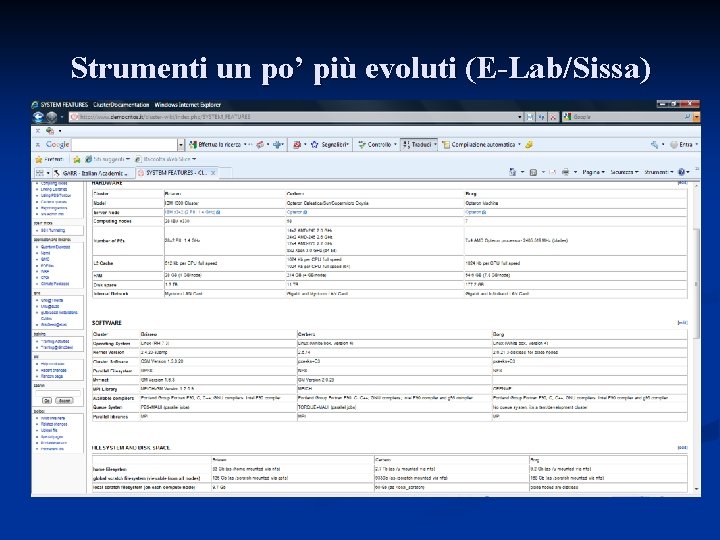Open the Compilazione automatica dropdown arrow
The width and height of the screenshot is (720, 540).
[x=519, y=145]
